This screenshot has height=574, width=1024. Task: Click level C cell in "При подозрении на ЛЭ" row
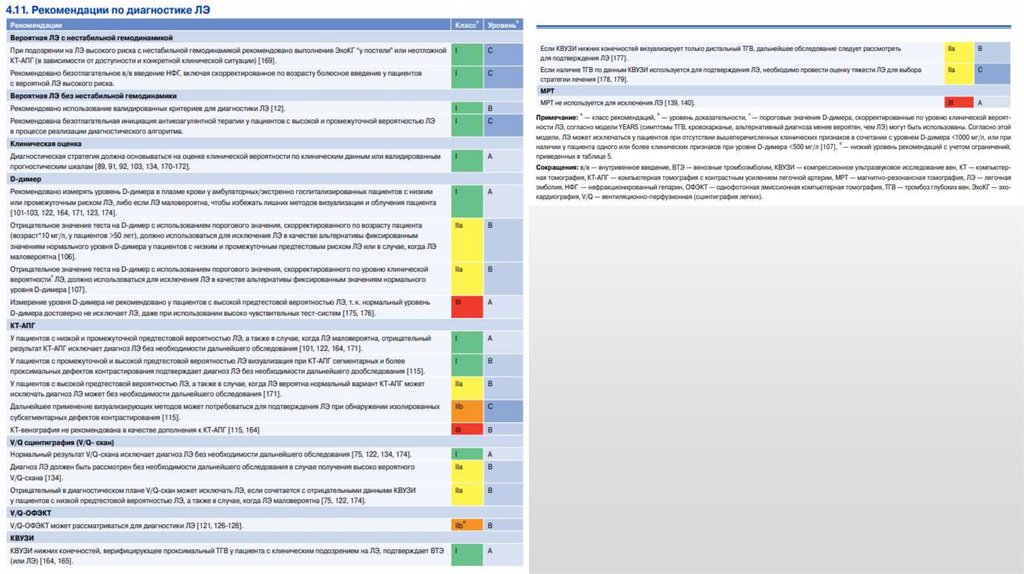pyautogui.click(x=504, y=55)
